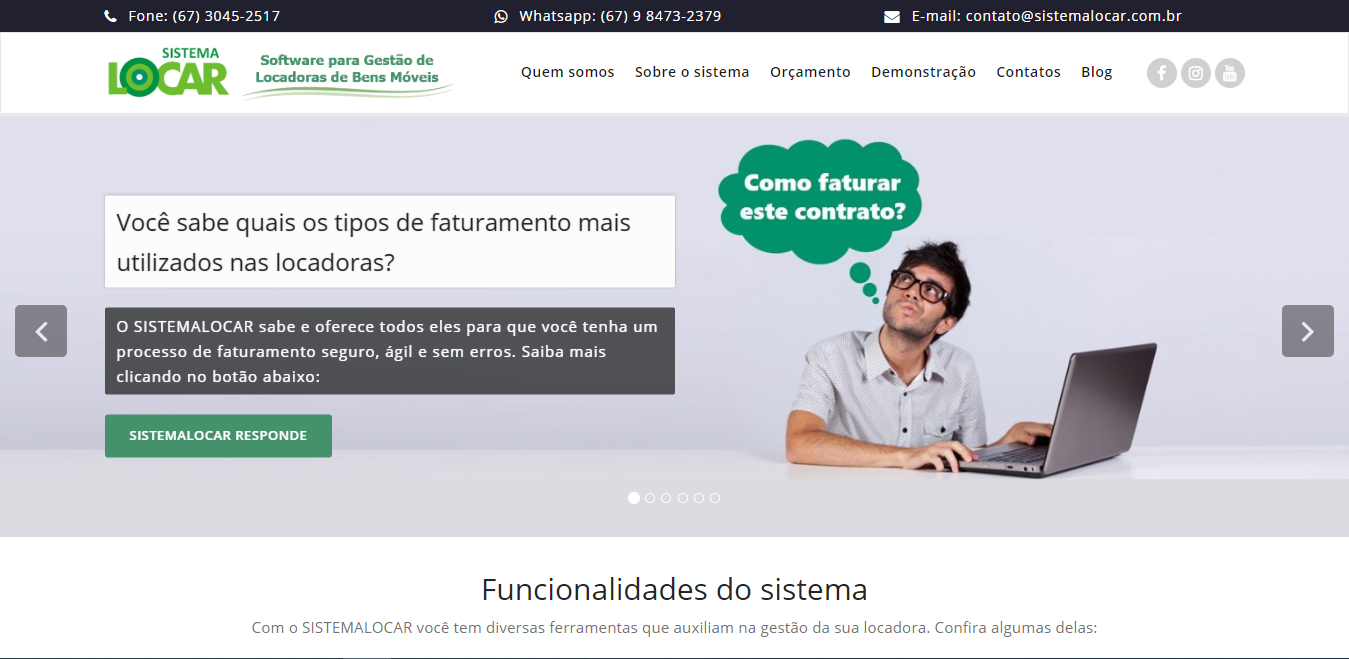
Task: Click the WhatsApp icon in top bar
Action: pos(501,16)
